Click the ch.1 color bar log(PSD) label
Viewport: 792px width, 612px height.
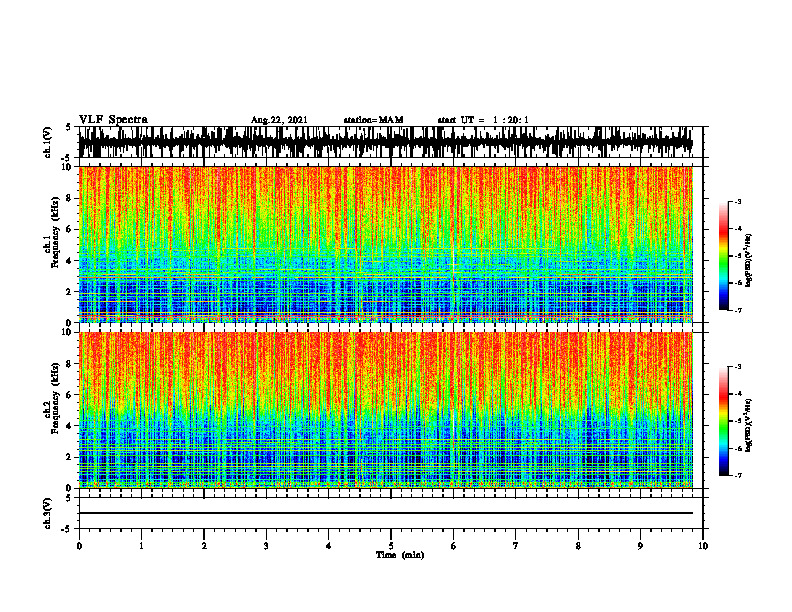tap(749, 261)
